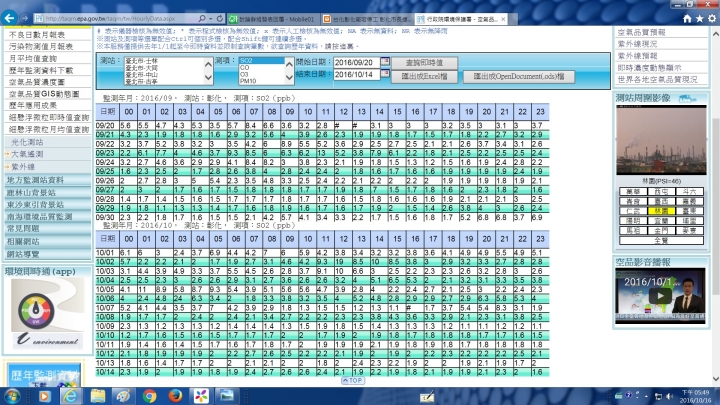
Task: Click the 匯出成Excel檔 export button
Action: (424, 76)
